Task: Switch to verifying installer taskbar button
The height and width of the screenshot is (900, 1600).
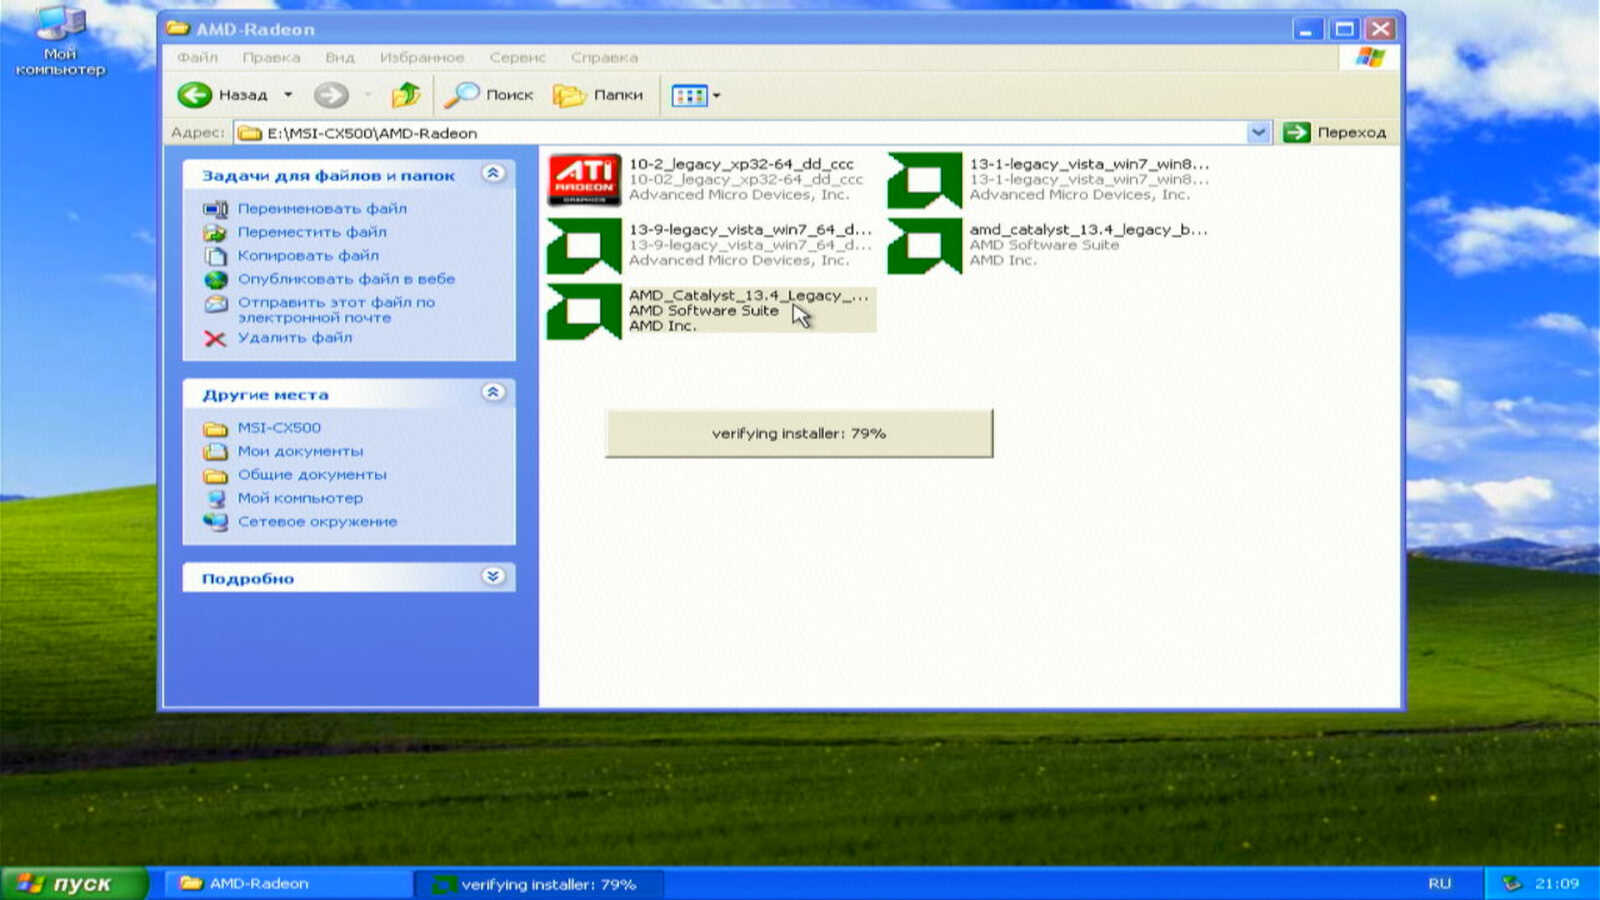Action: (540, 884)
